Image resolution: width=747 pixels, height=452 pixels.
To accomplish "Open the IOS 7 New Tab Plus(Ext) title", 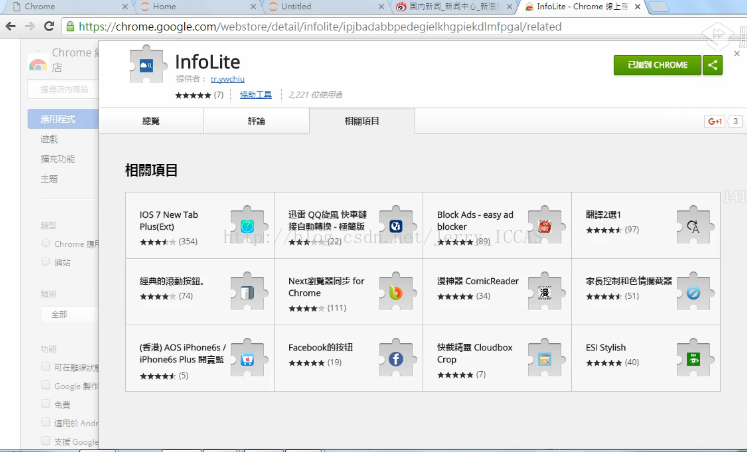I will tap(169, 221).
